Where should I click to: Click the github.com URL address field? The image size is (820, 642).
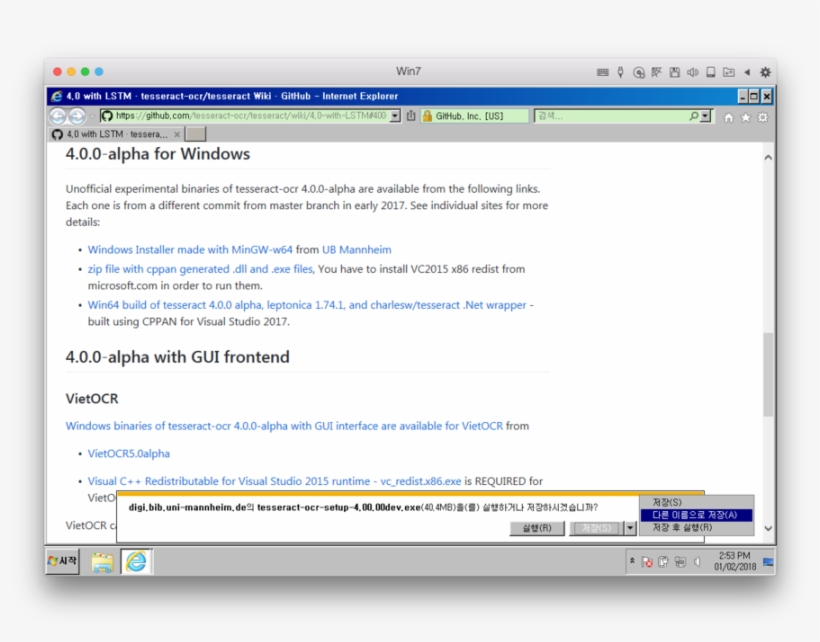251,116
